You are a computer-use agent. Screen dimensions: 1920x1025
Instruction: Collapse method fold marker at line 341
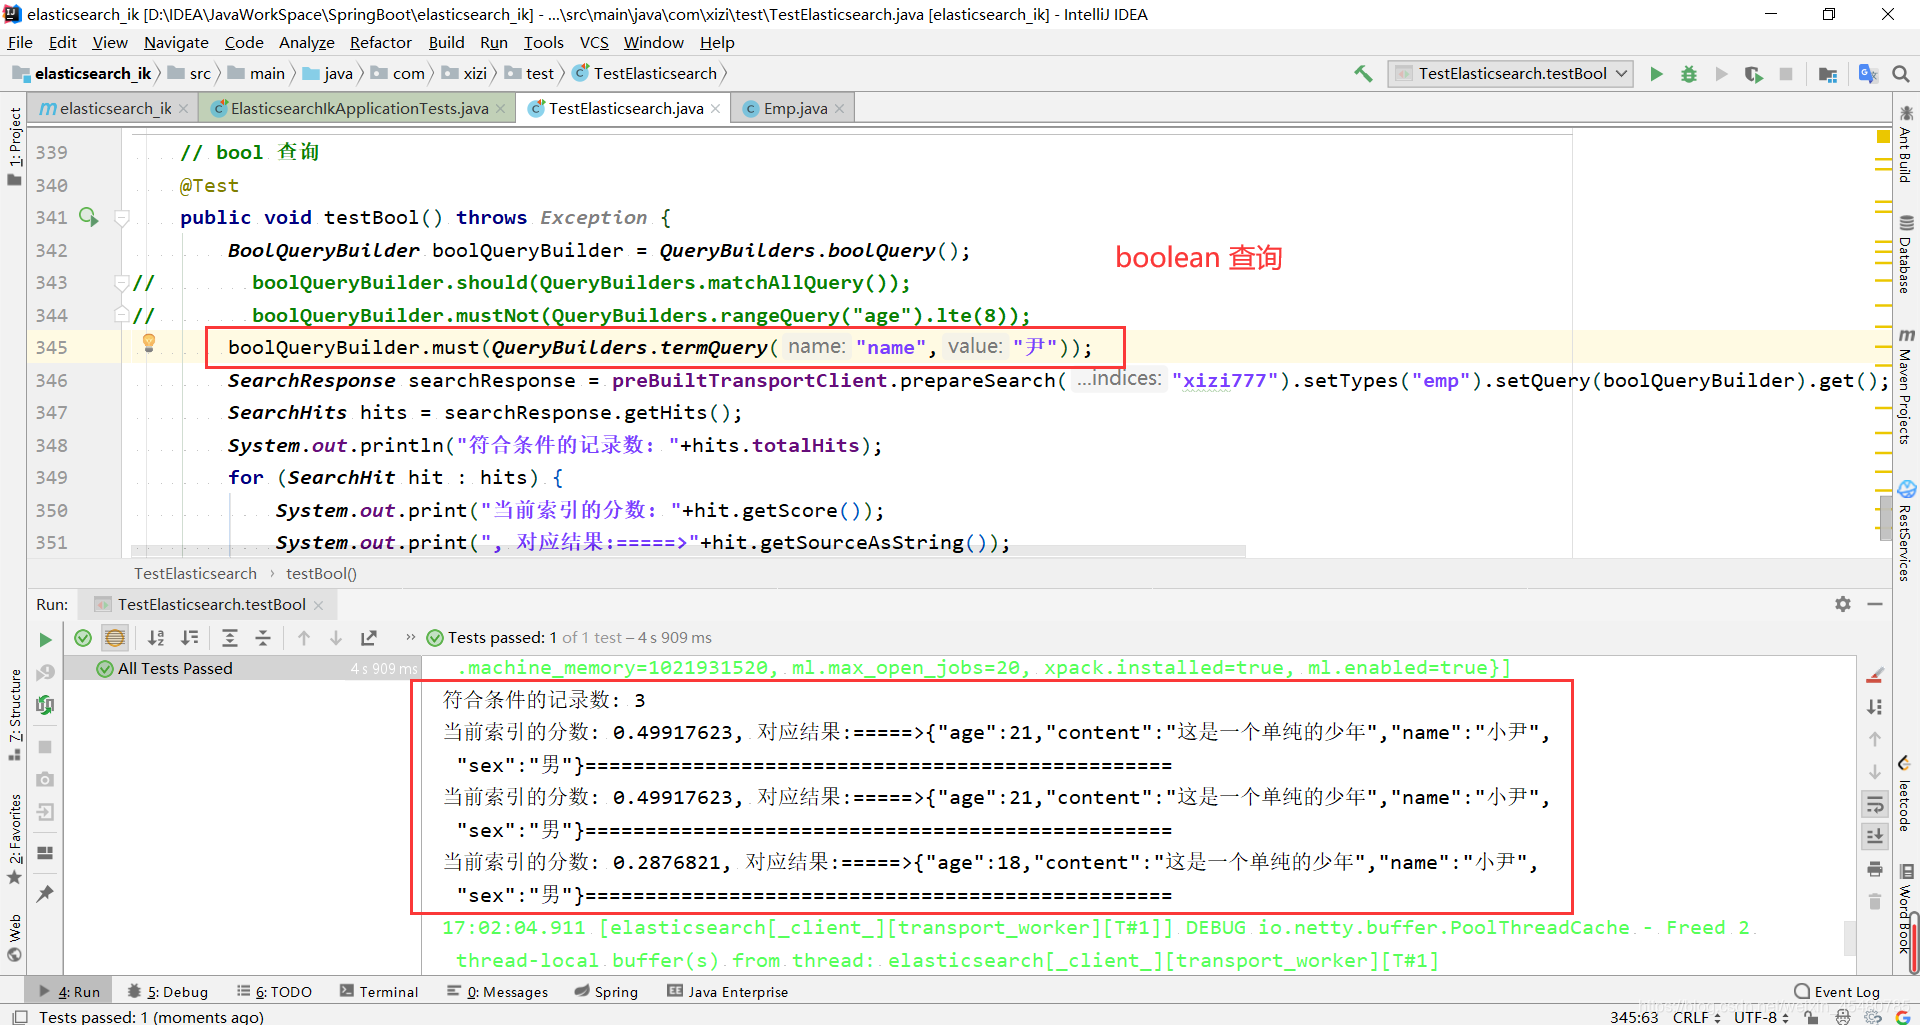pos(122,217)
